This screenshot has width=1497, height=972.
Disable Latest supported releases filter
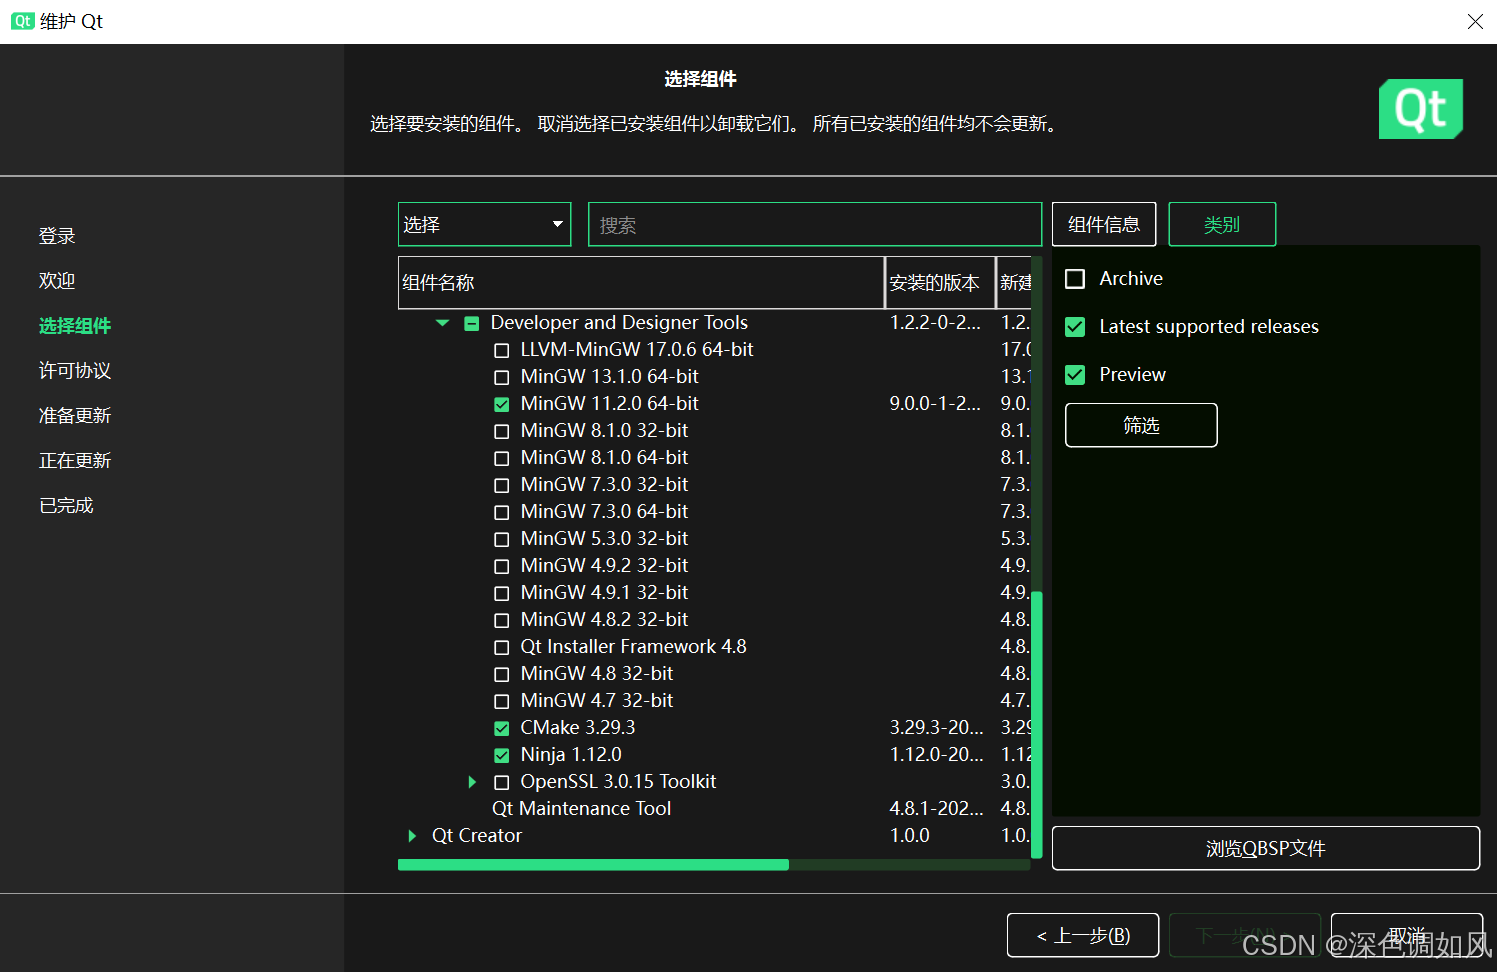point(1075,327)
